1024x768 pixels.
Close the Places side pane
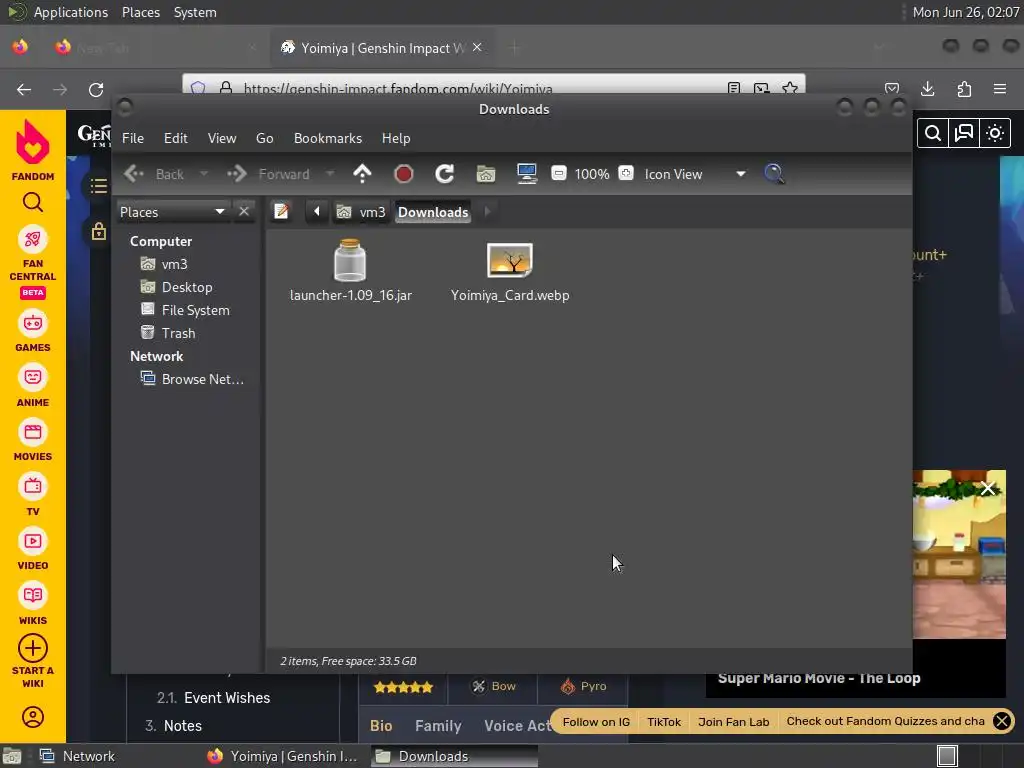244,212
